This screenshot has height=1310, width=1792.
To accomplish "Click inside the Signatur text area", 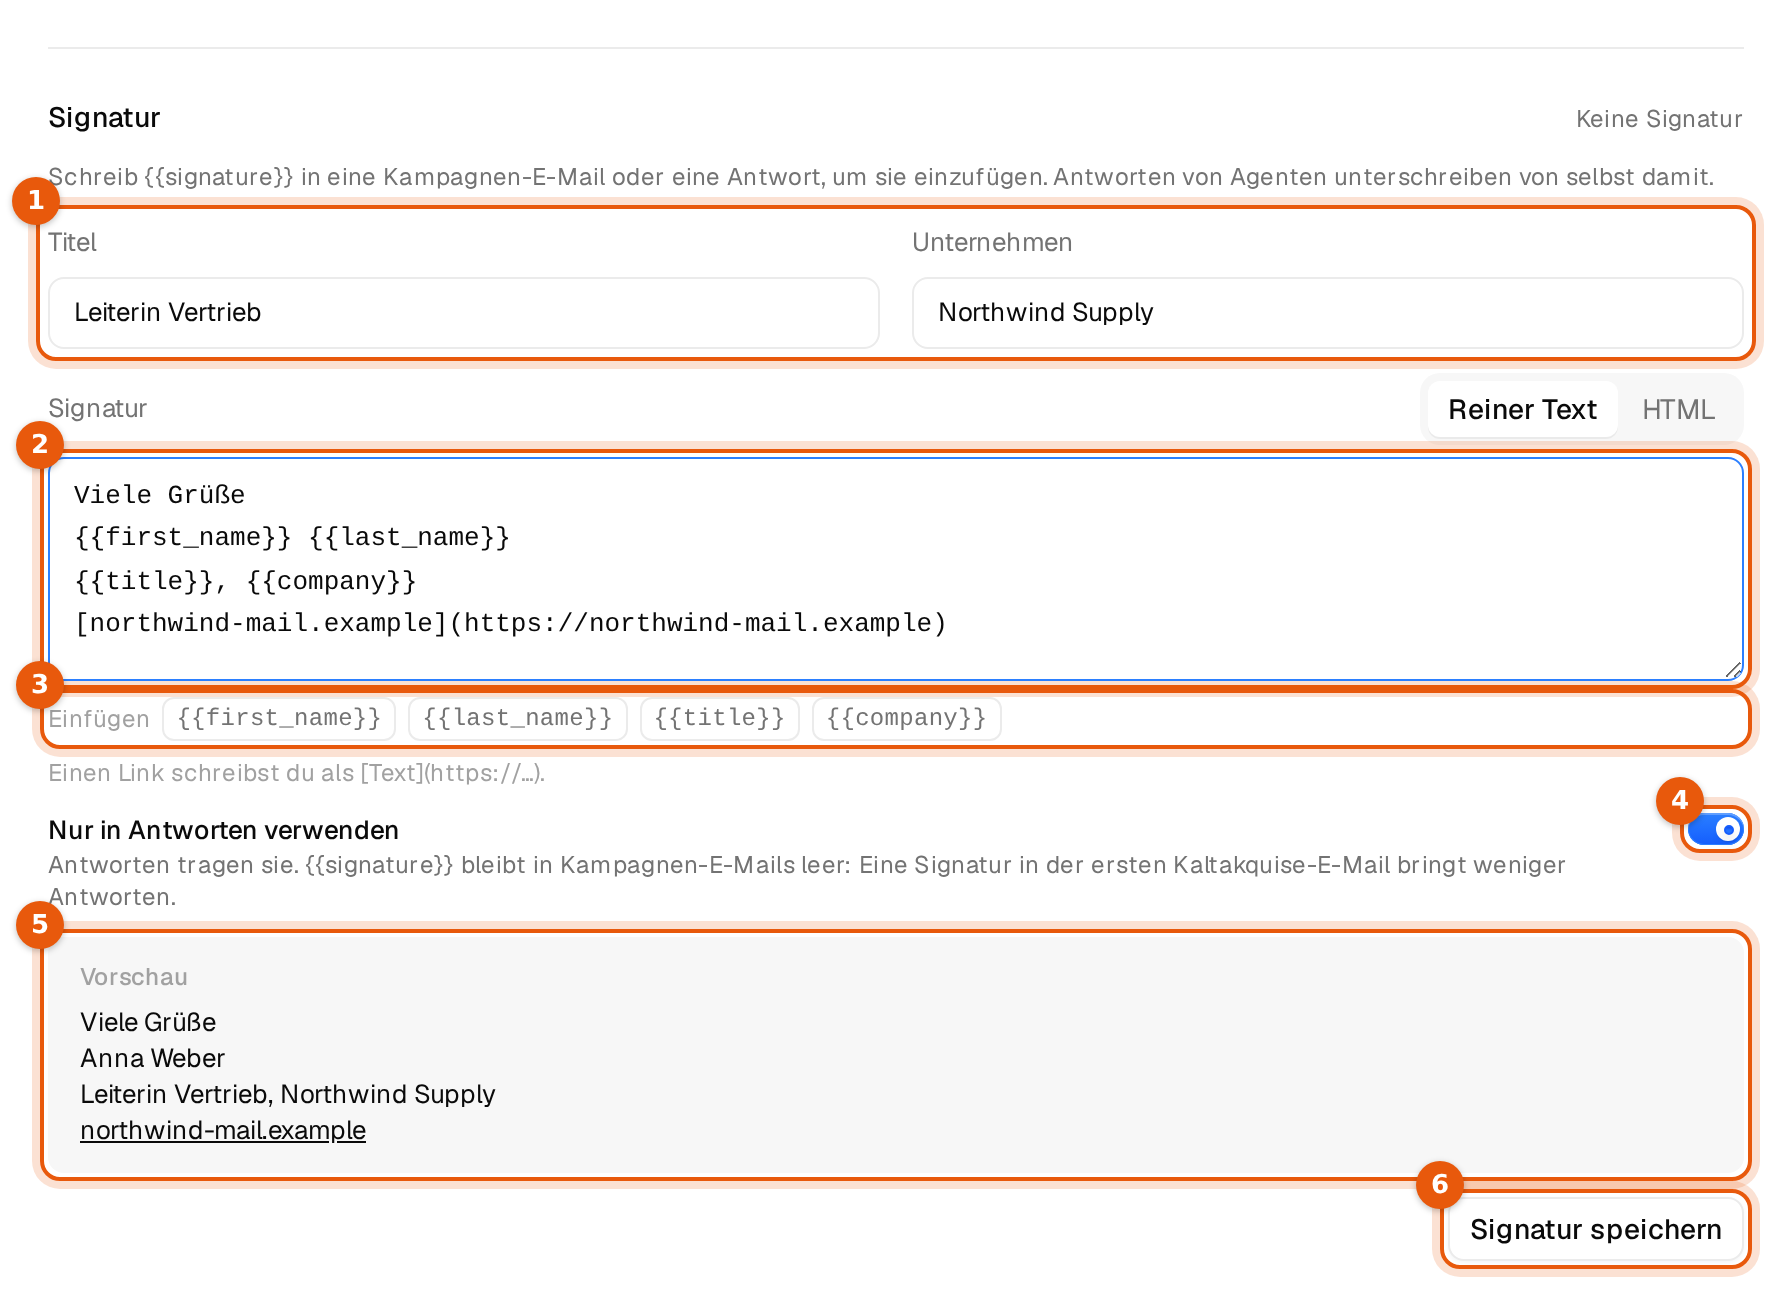I will (x=896, y=569).
